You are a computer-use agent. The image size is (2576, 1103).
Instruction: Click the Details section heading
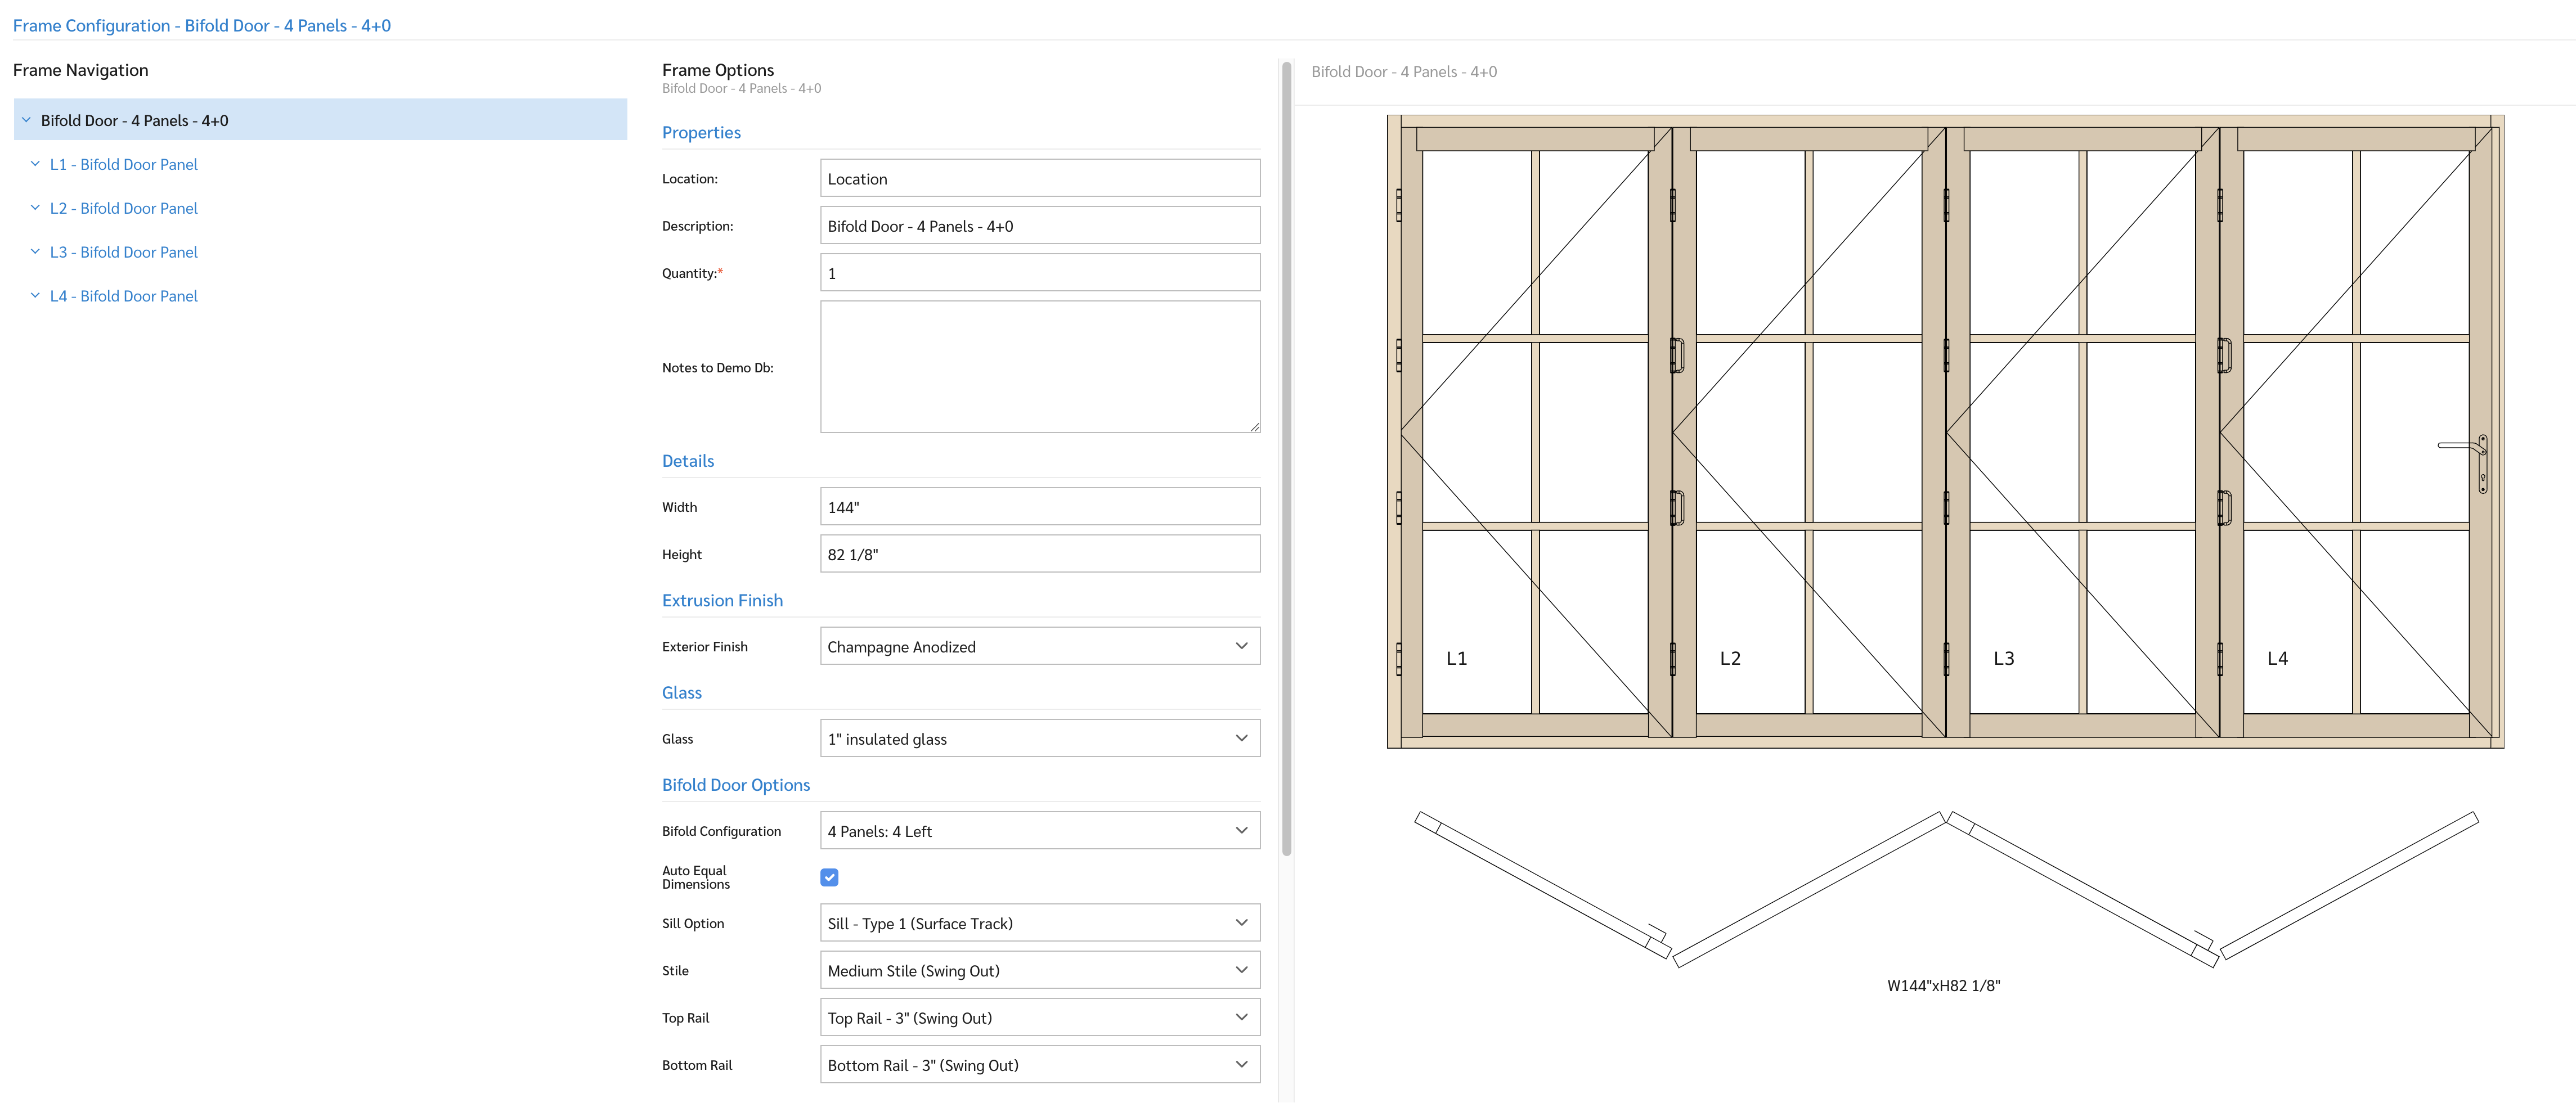pyautogui.click(x=688, y=461)
